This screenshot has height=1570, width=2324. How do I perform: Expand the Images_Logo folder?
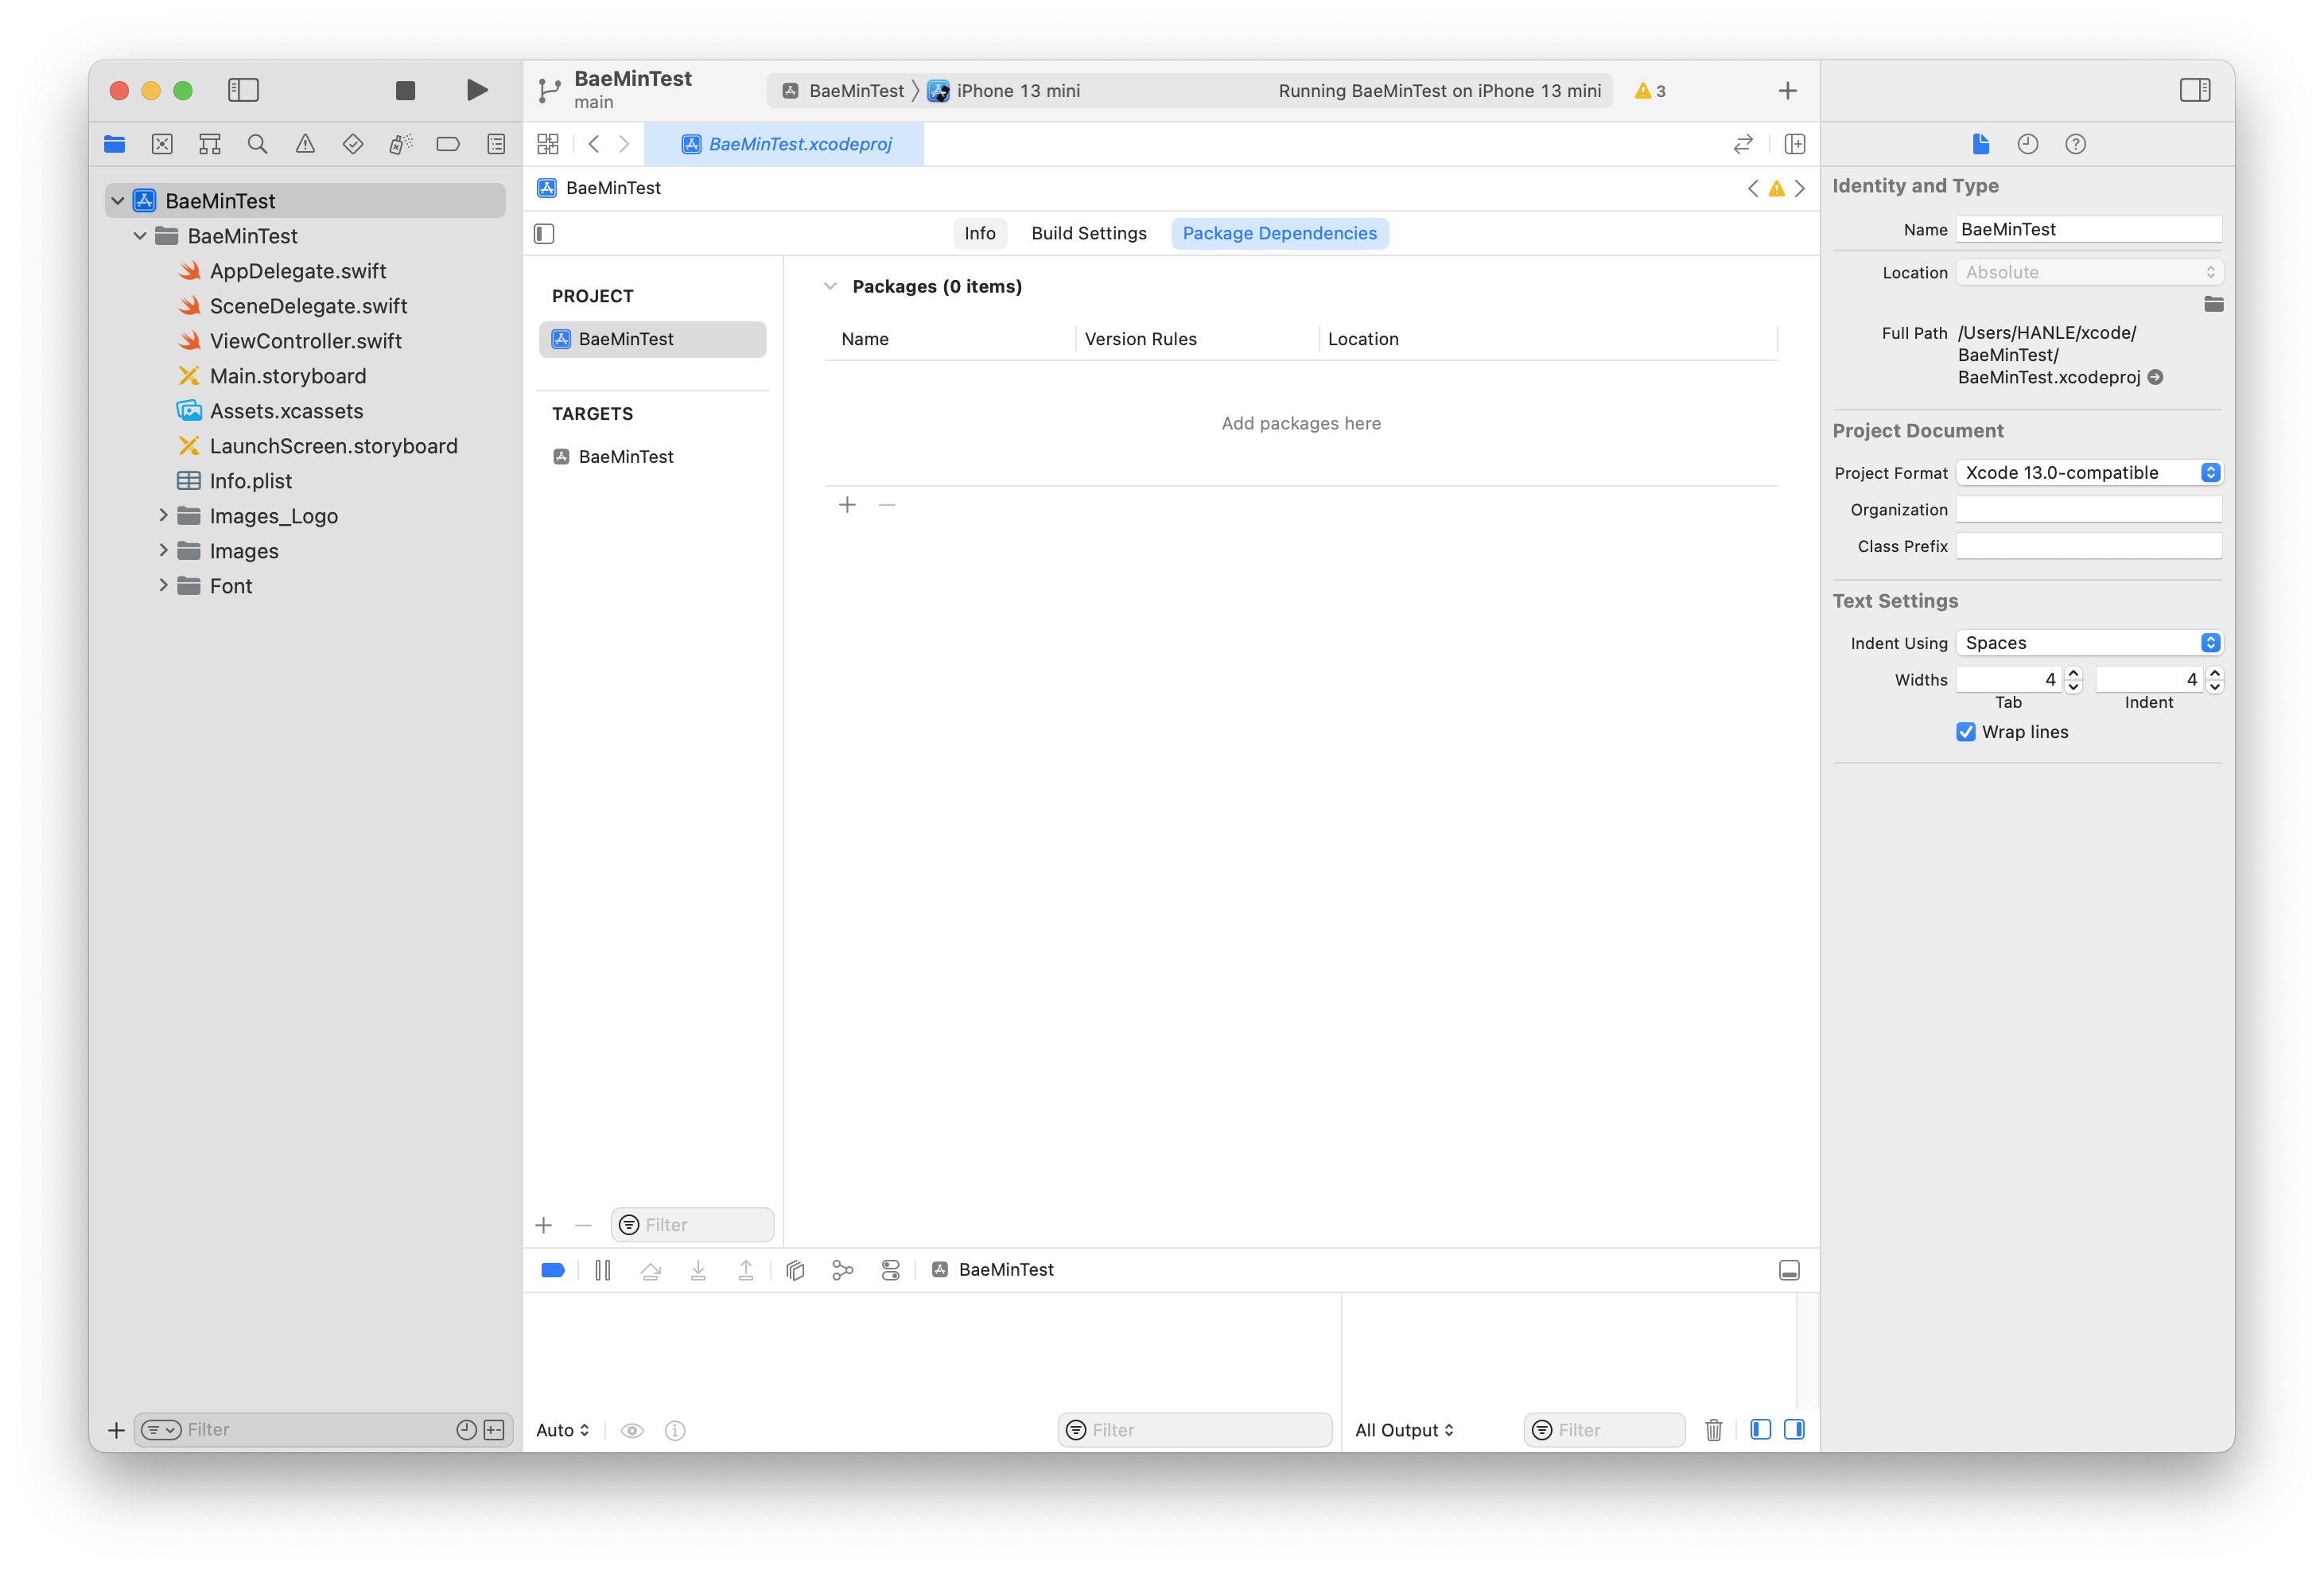pyautogui.click(x=163, y=516)
